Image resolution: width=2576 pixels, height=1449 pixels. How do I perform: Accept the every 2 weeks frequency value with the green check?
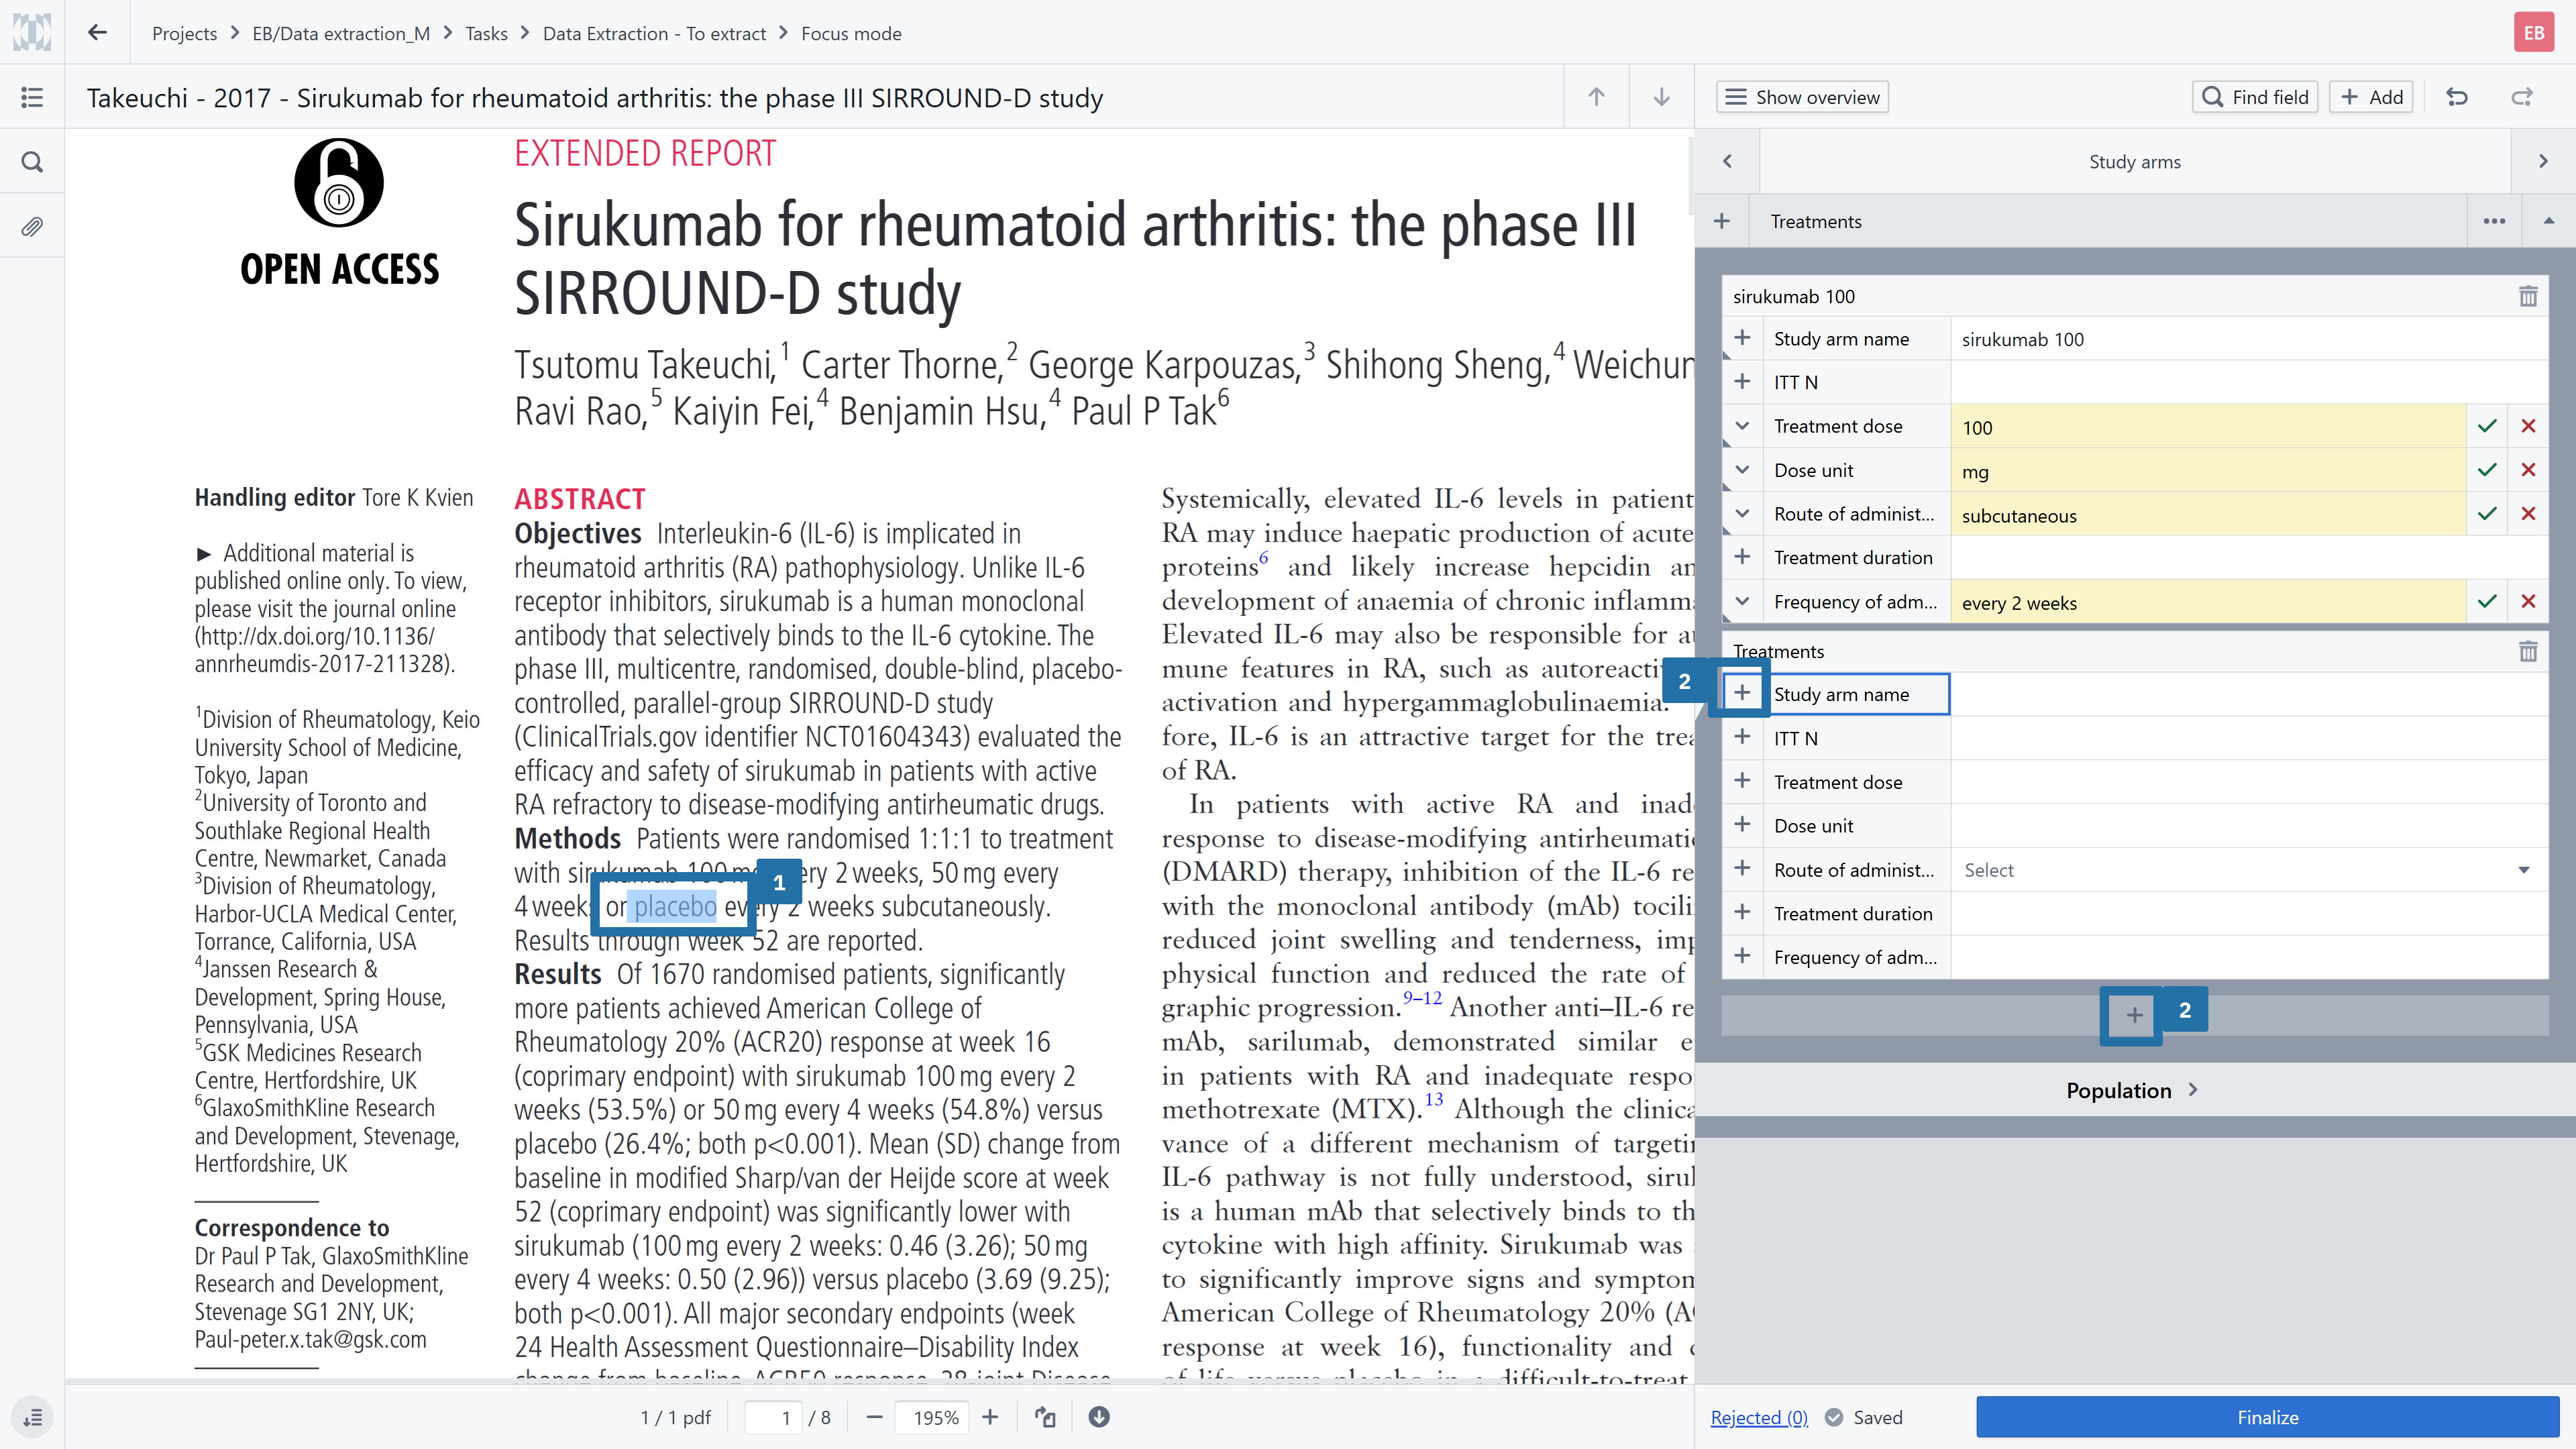click(2487, 602)
